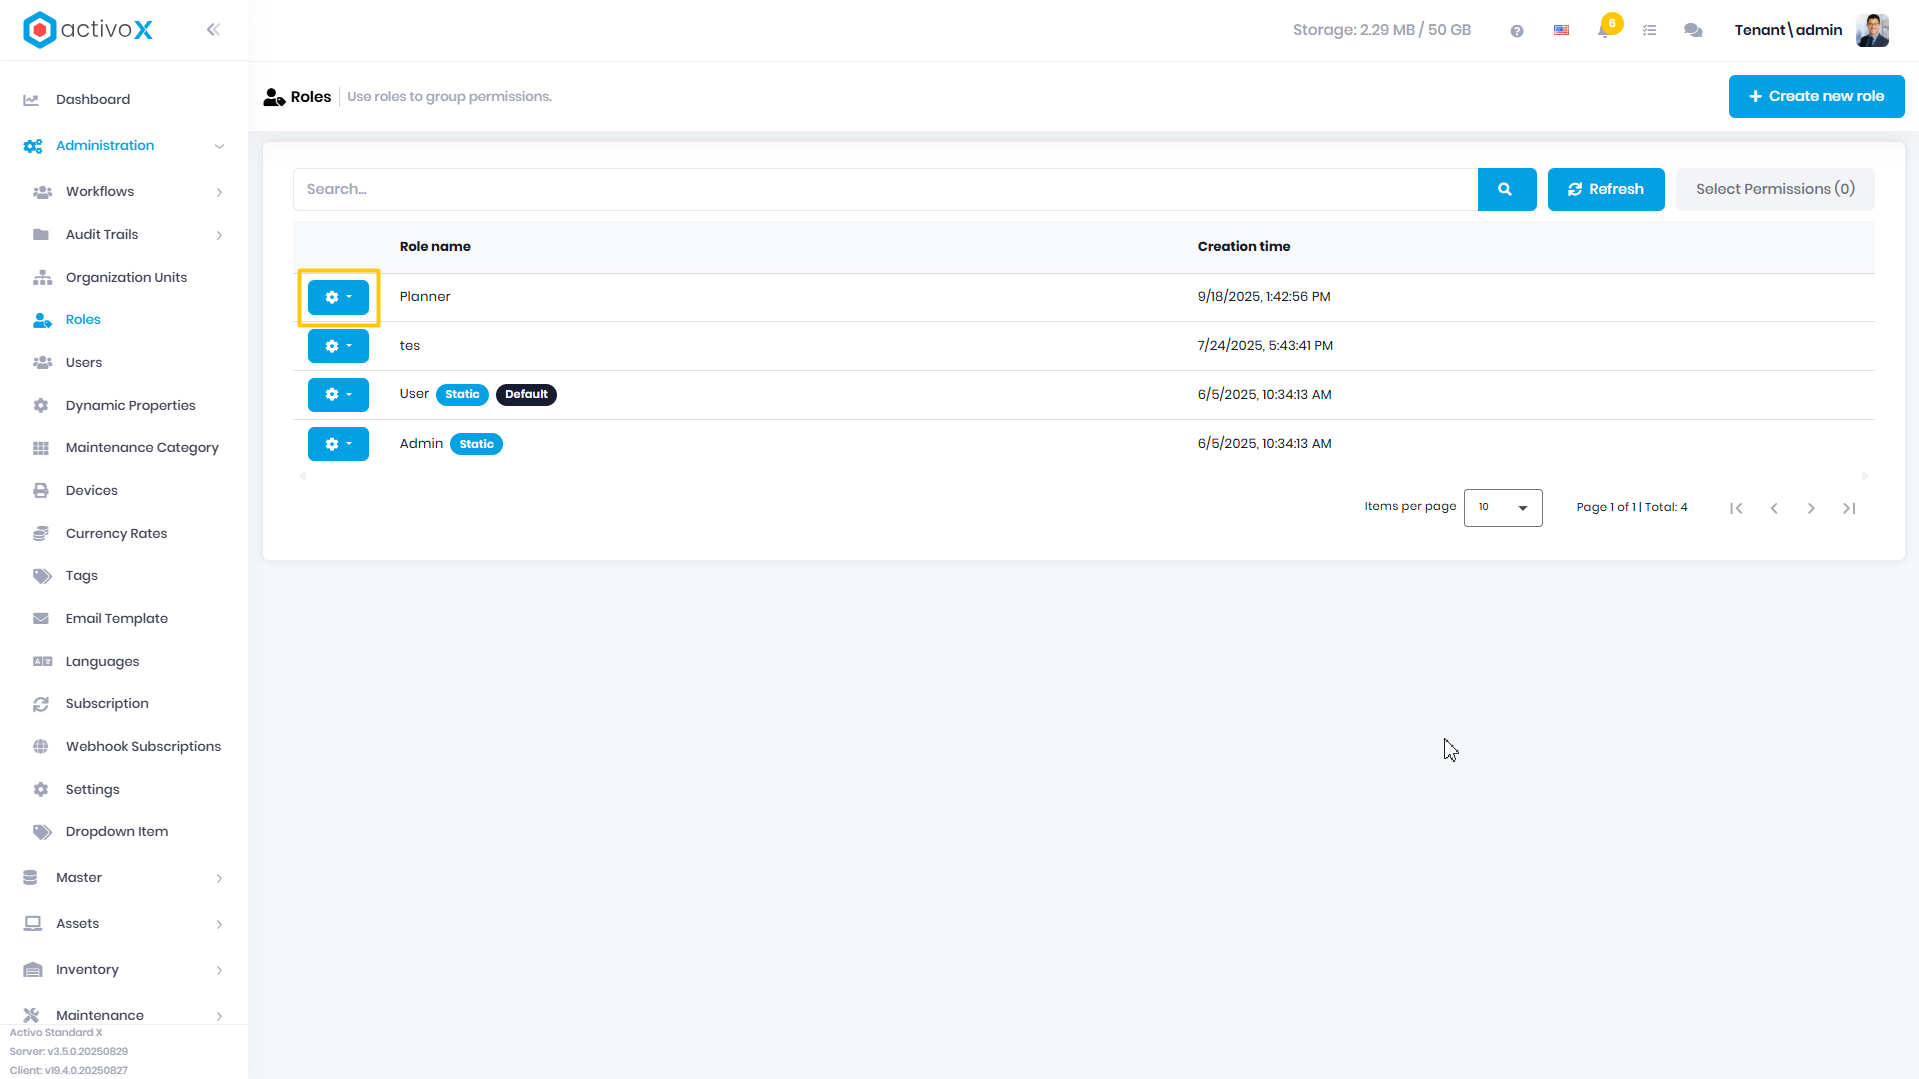Open Languages page
Image resolution: width=1919 pixels, height=1079 pixels.
pyautogui.click(x=102, y=662)
